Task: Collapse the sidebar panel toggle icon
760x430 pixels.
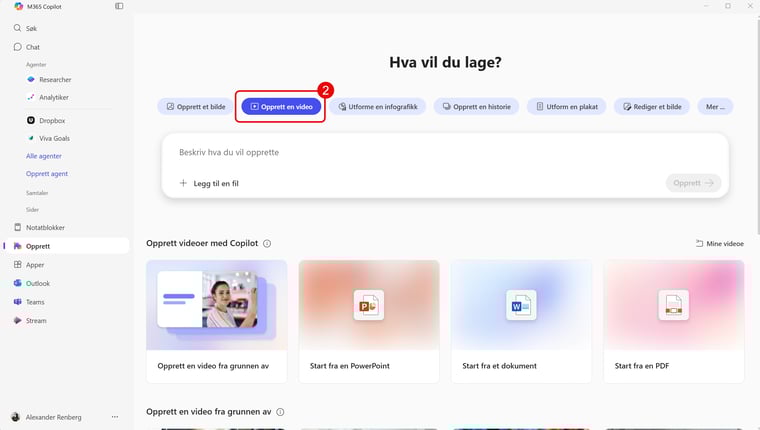Action: coord(119,6)
